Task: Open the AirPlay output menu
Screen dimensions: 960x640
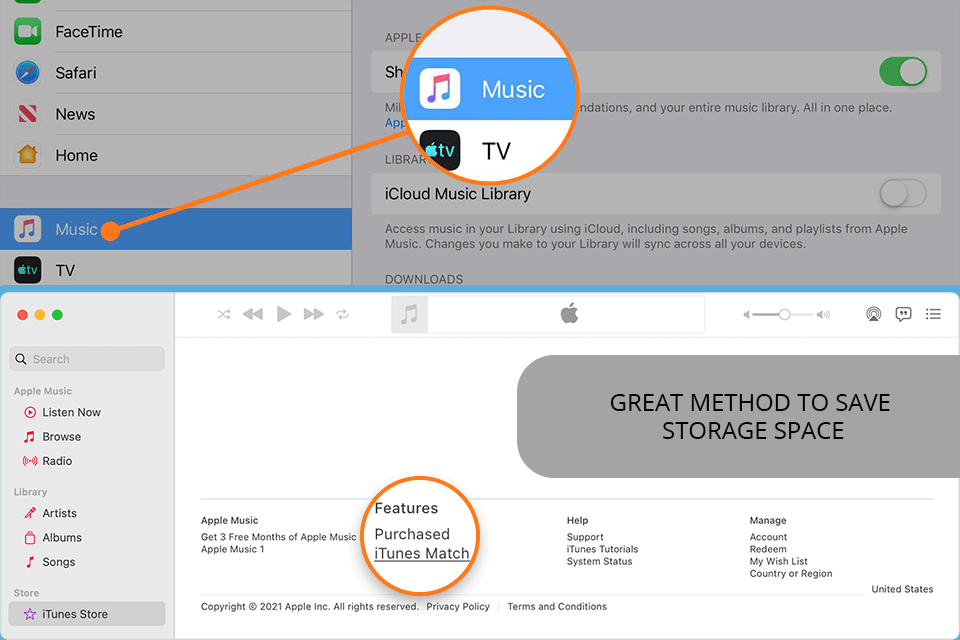Action: point(873,314)
